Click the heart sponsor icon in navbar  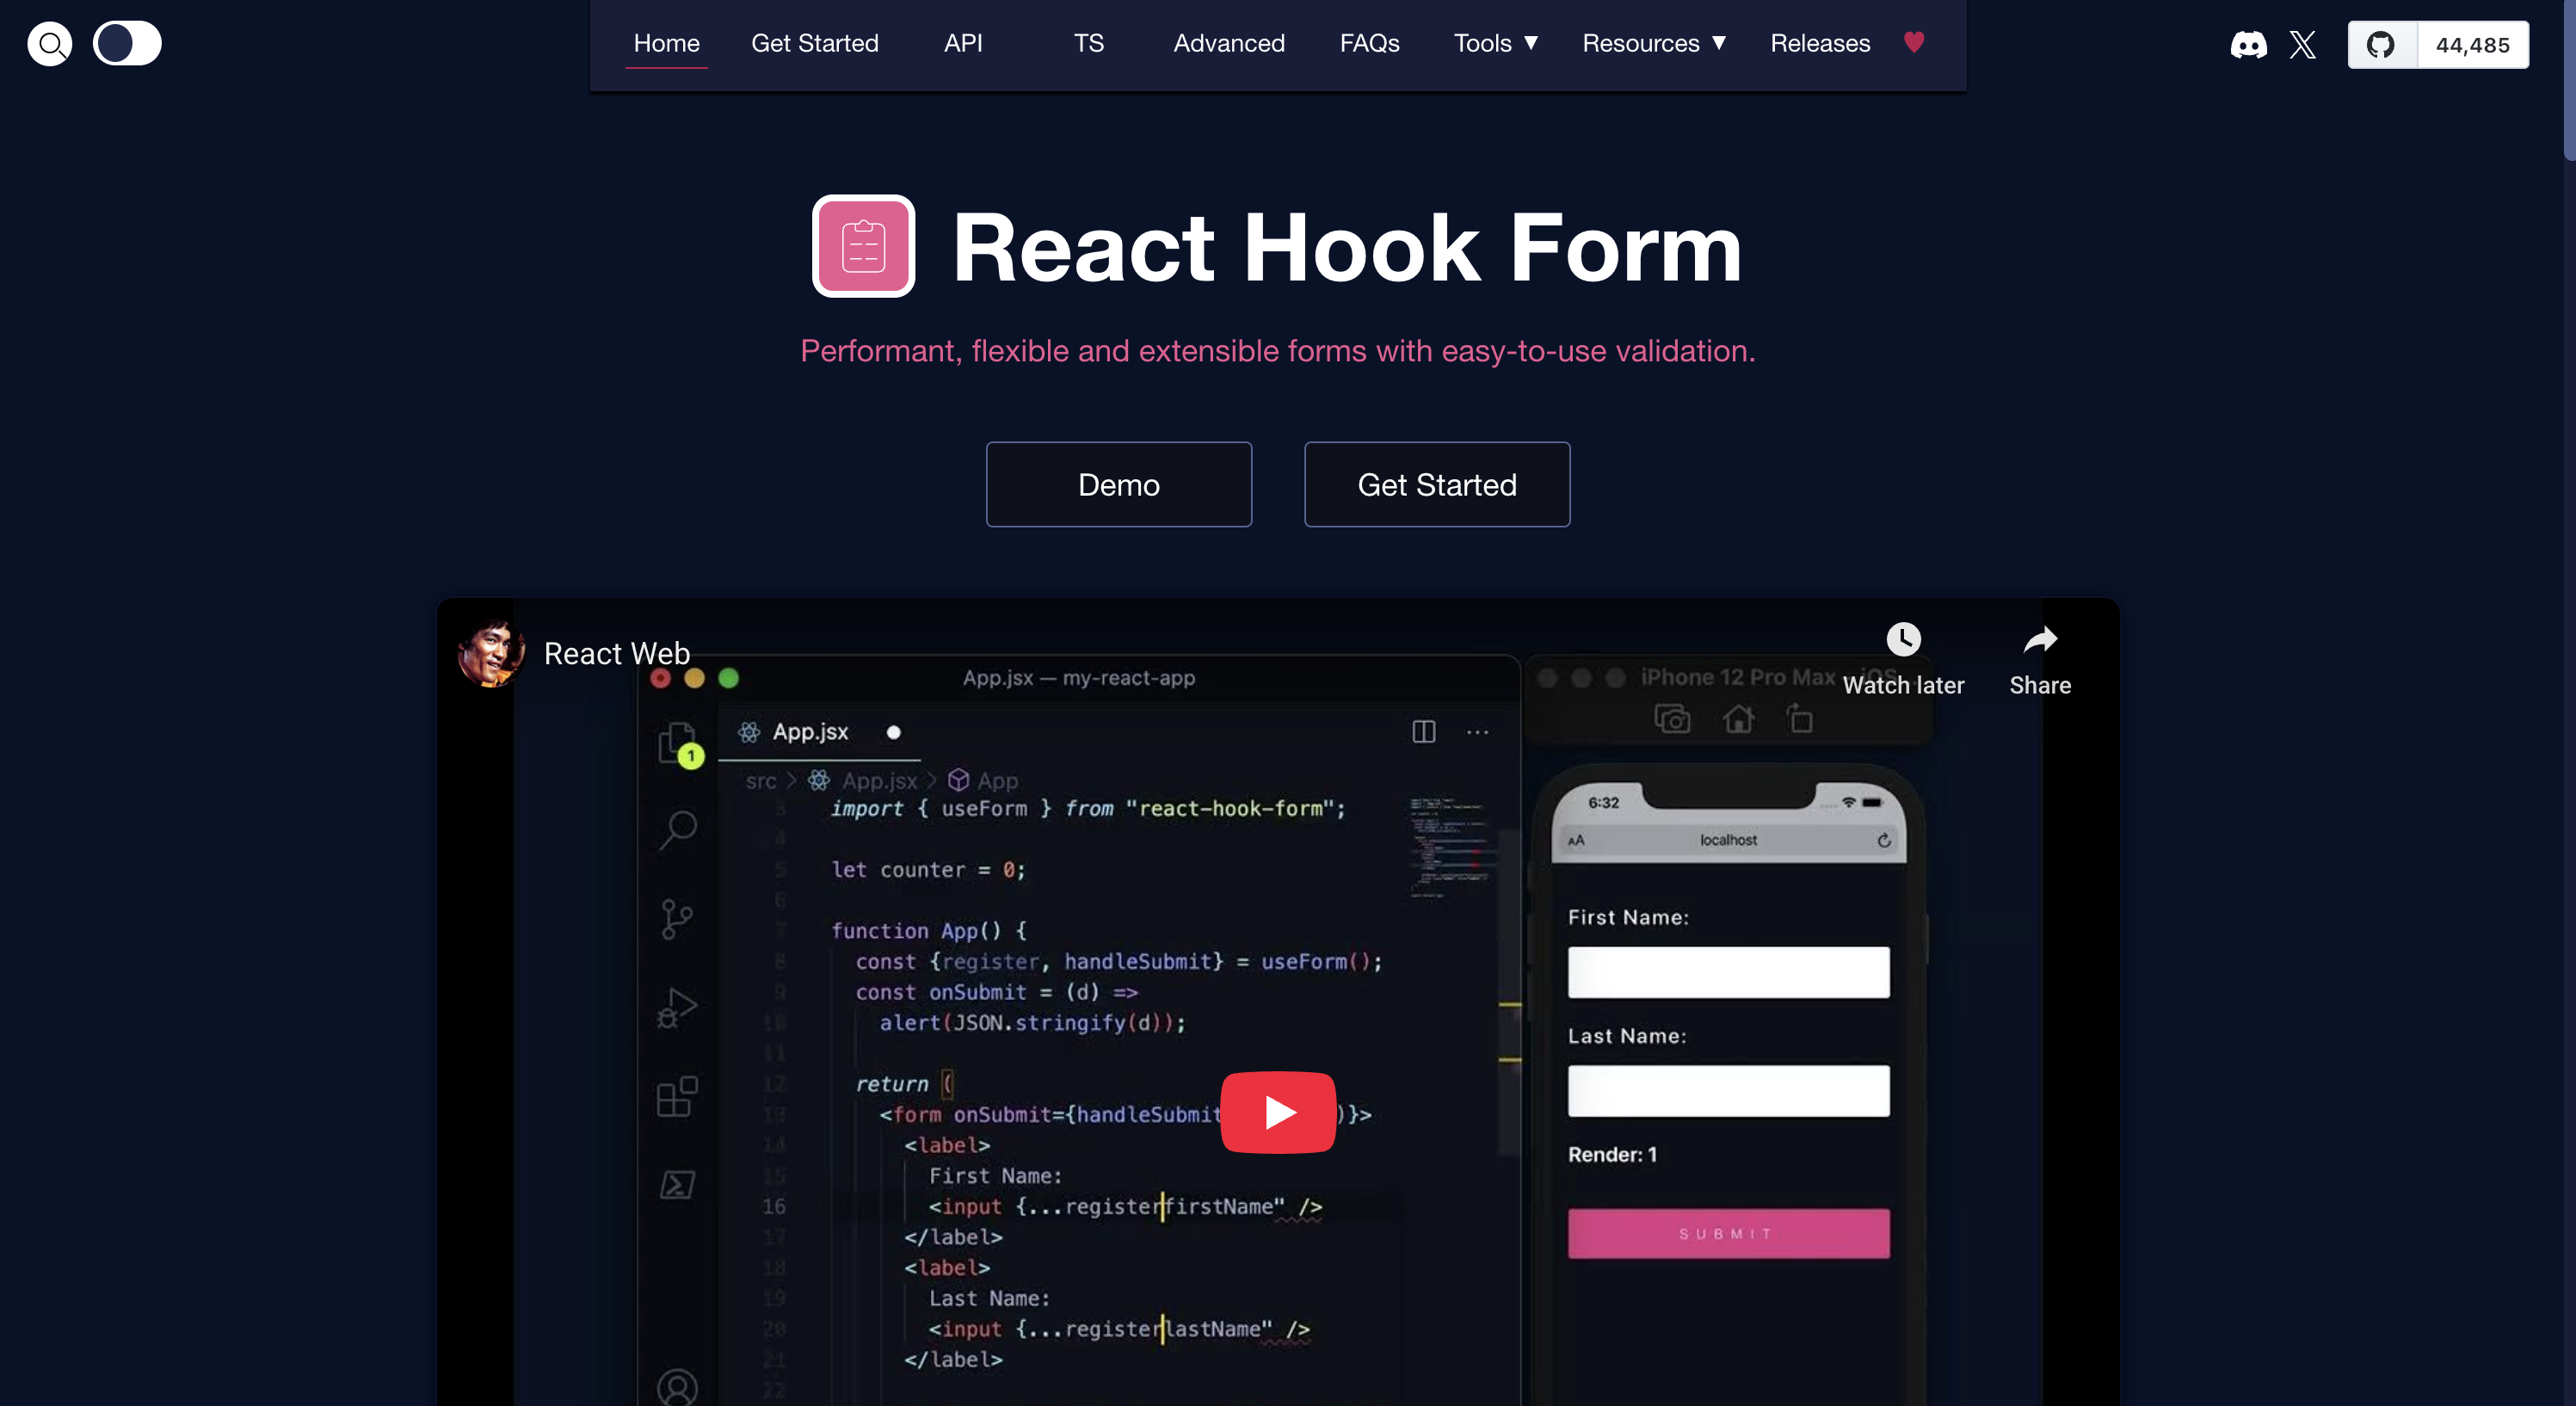coord(1914,43)
